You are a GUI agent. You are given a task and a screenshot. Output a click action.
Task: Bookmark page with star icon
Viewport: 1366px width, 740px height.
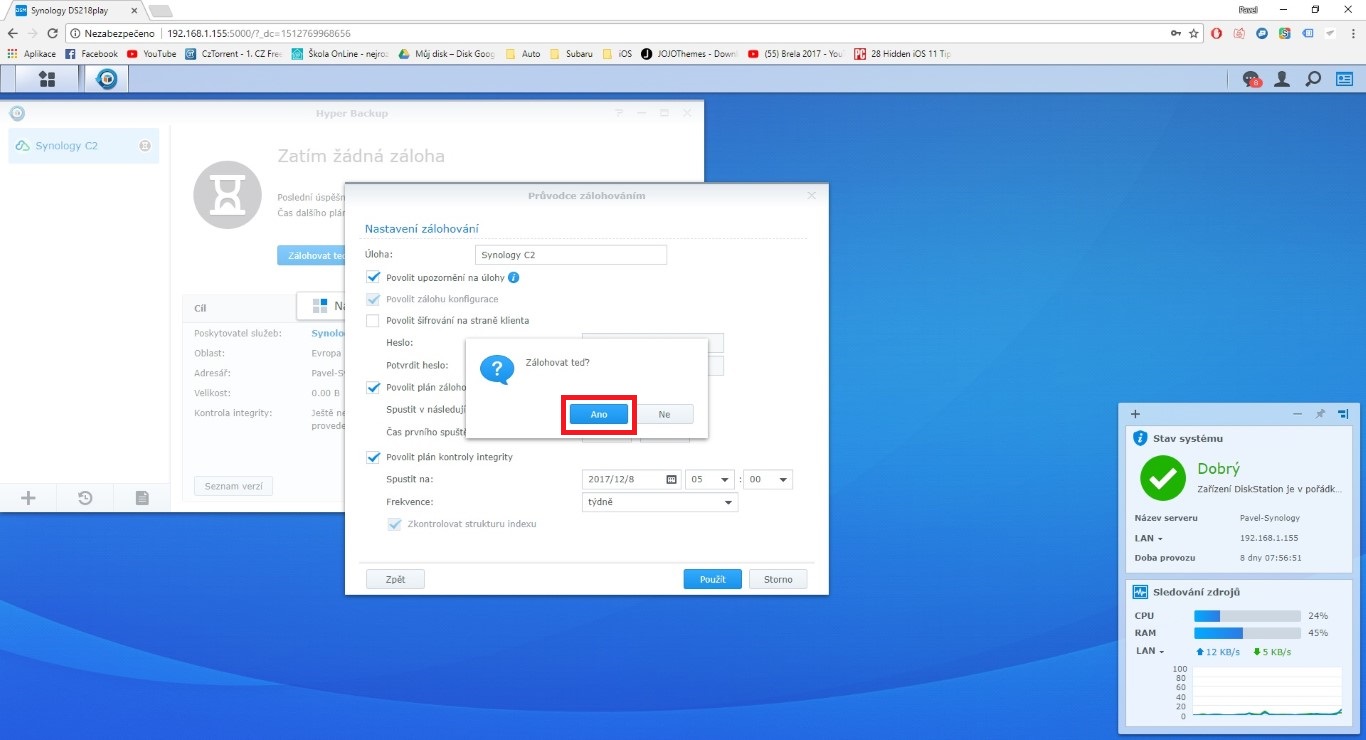click(x=1194, y=33)
